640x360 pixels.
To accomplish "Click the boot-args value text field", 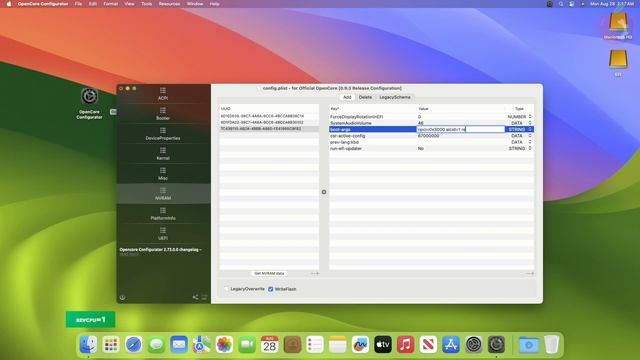I will 460,129.
